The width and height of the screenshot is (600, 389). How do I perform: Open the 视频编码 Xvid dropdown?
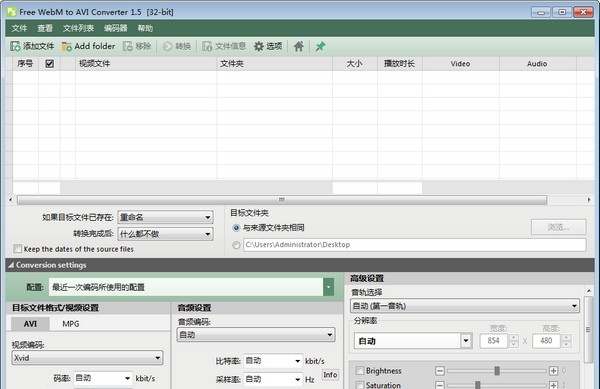pos(87,358)
